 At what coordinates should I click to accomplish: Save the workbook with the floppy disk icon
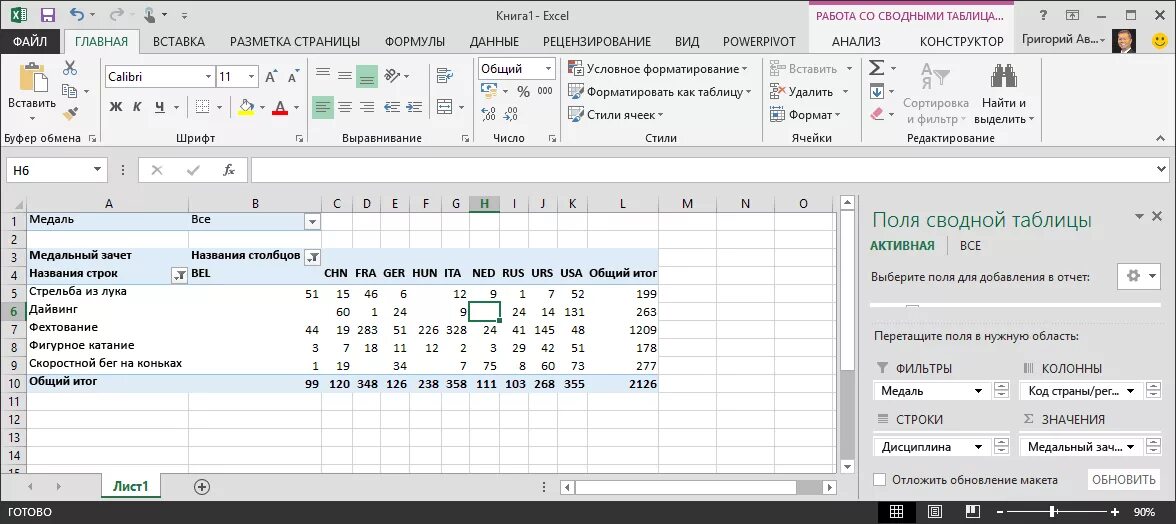click(x=47, y=14)
